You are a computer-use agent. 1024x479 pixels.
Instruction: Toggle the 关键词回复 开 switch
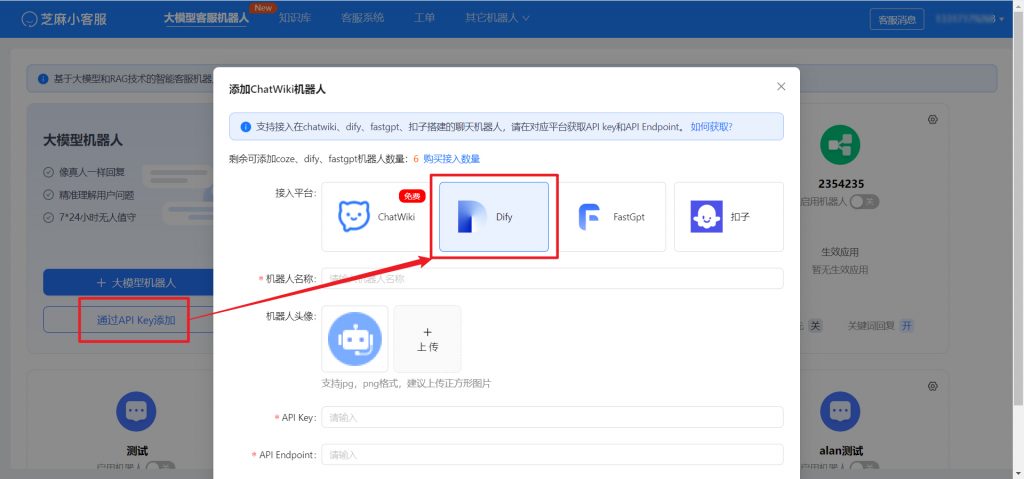pos(906,325)
